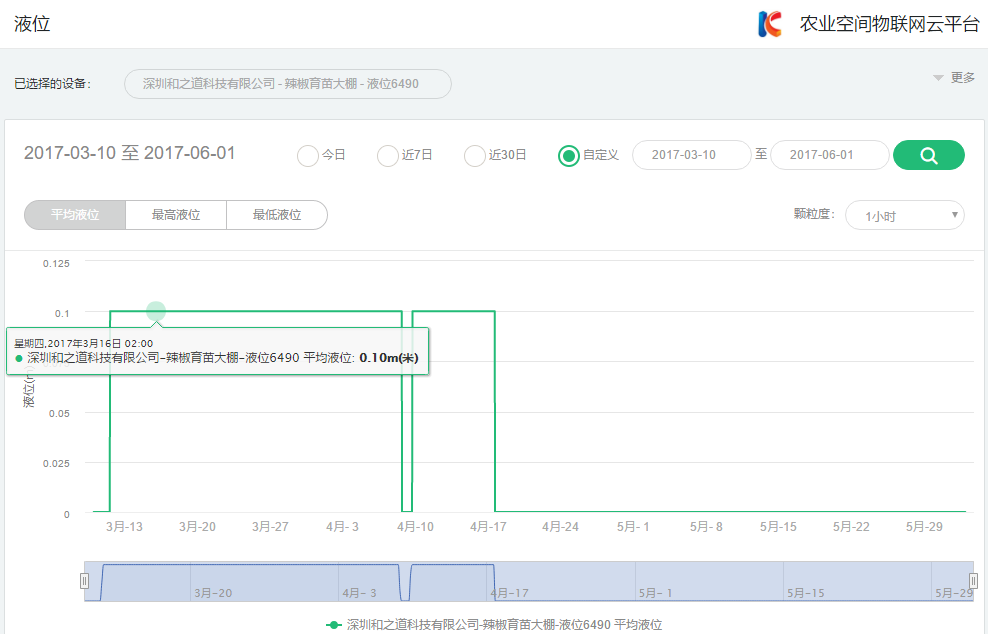Click the selected device tag 液位6490
This screenshot has height=634, width=988.
pos(288,84)
